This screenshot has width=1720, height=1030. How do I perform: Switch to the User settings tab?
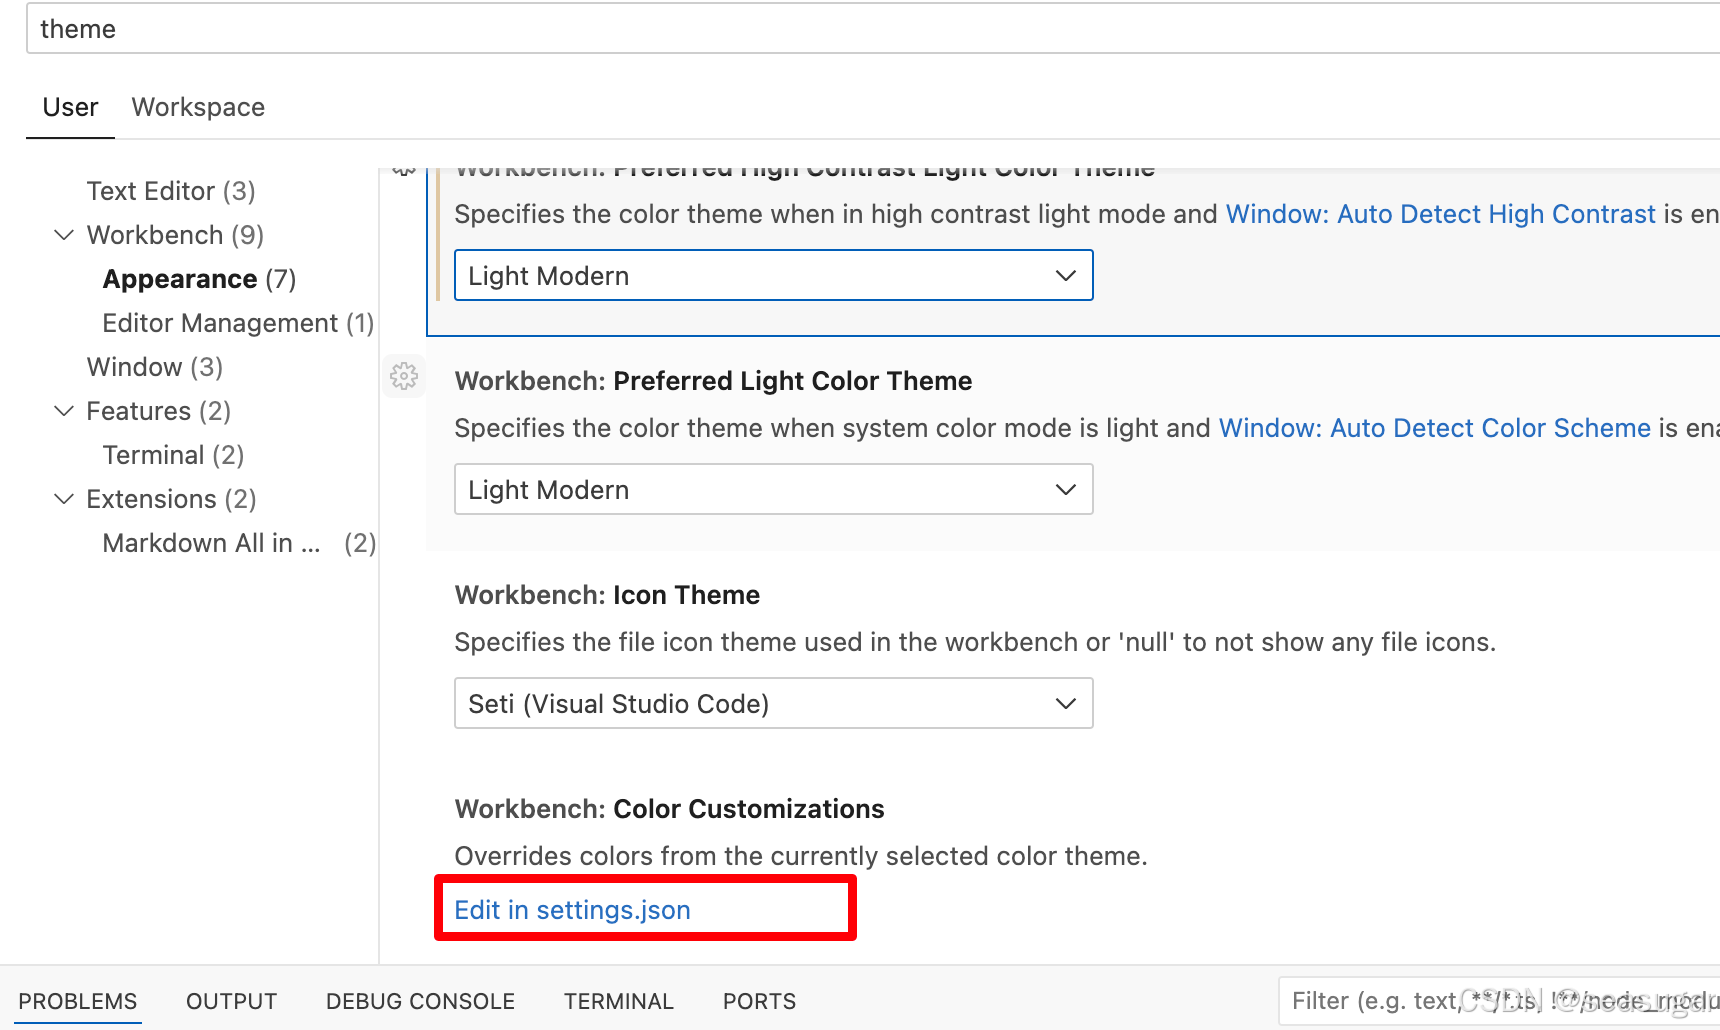pyautogui.click(x=70, y=107)
